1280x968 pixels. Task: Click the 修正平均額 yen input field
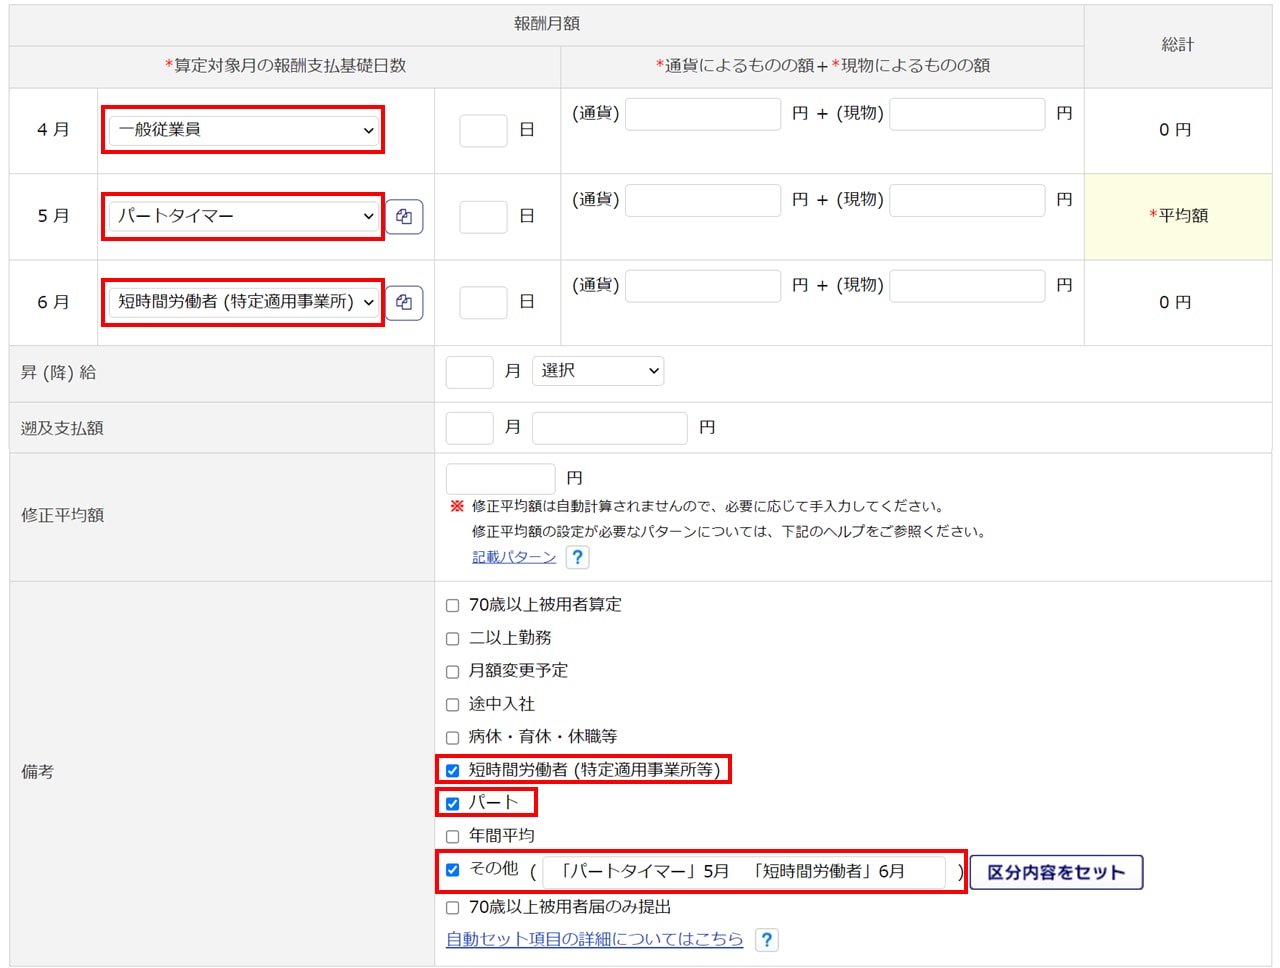tap(500, 478)
